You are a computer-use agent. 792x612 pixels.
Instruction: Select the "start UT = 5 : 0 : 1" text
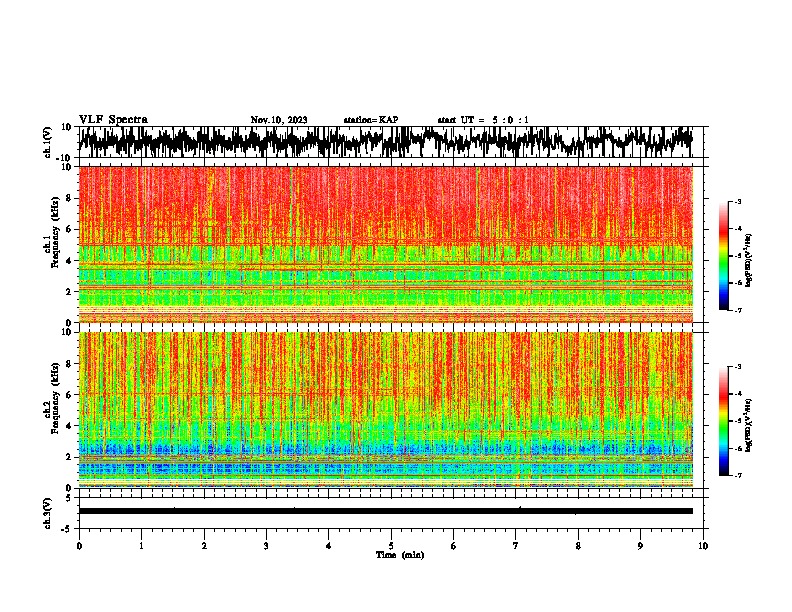tap(483, 120)
